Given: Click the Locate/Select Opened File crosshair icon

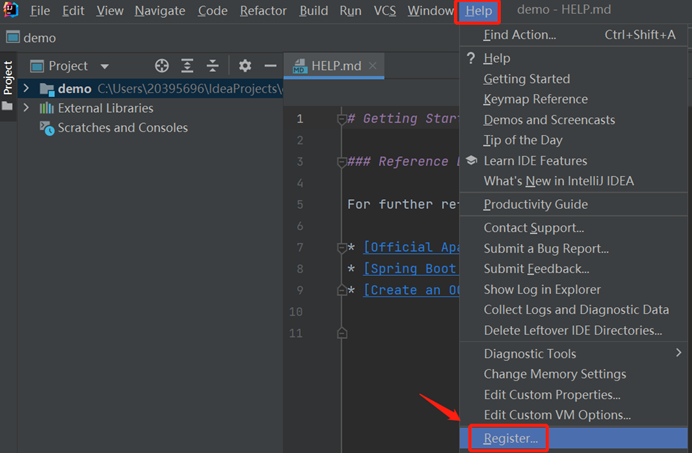Looking at the screenshot, I should [162, 66].
